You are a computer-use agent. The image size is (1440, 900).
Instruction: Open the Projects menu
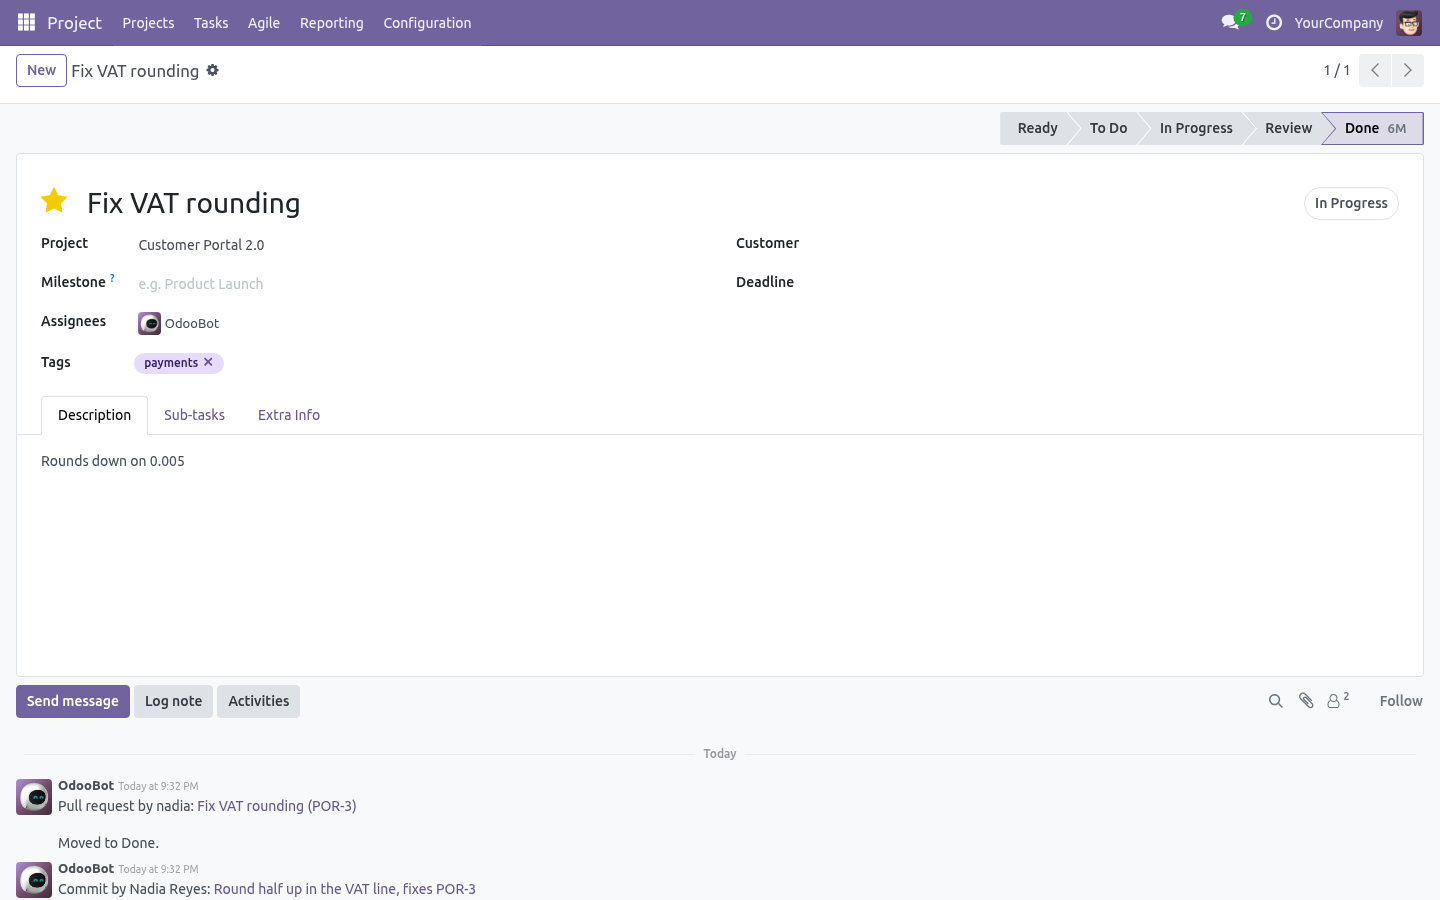tap(148, 22)
